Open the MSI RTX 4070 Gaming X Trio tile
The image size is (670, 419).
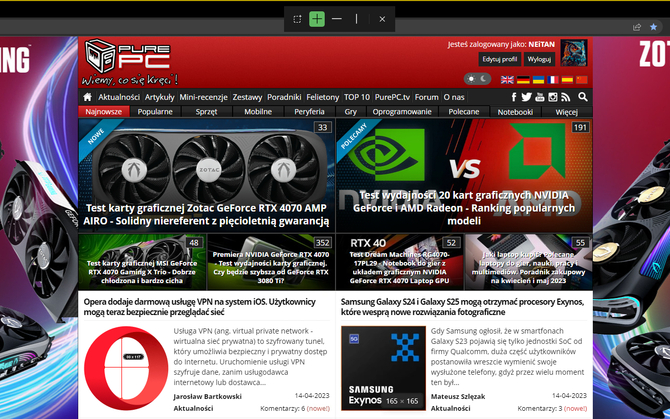142,262
